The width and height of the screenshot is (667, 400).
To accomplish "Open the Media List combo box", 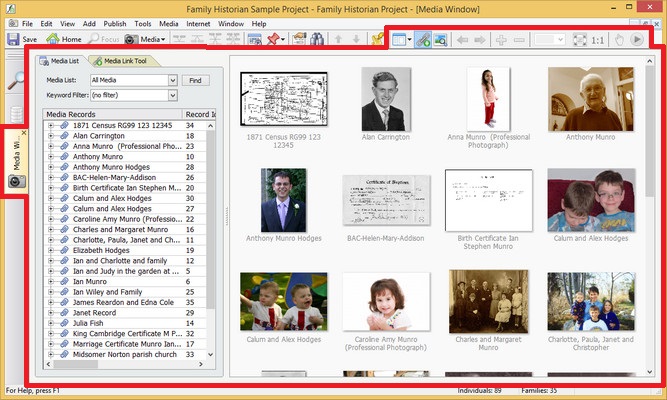I will [173, 80].
